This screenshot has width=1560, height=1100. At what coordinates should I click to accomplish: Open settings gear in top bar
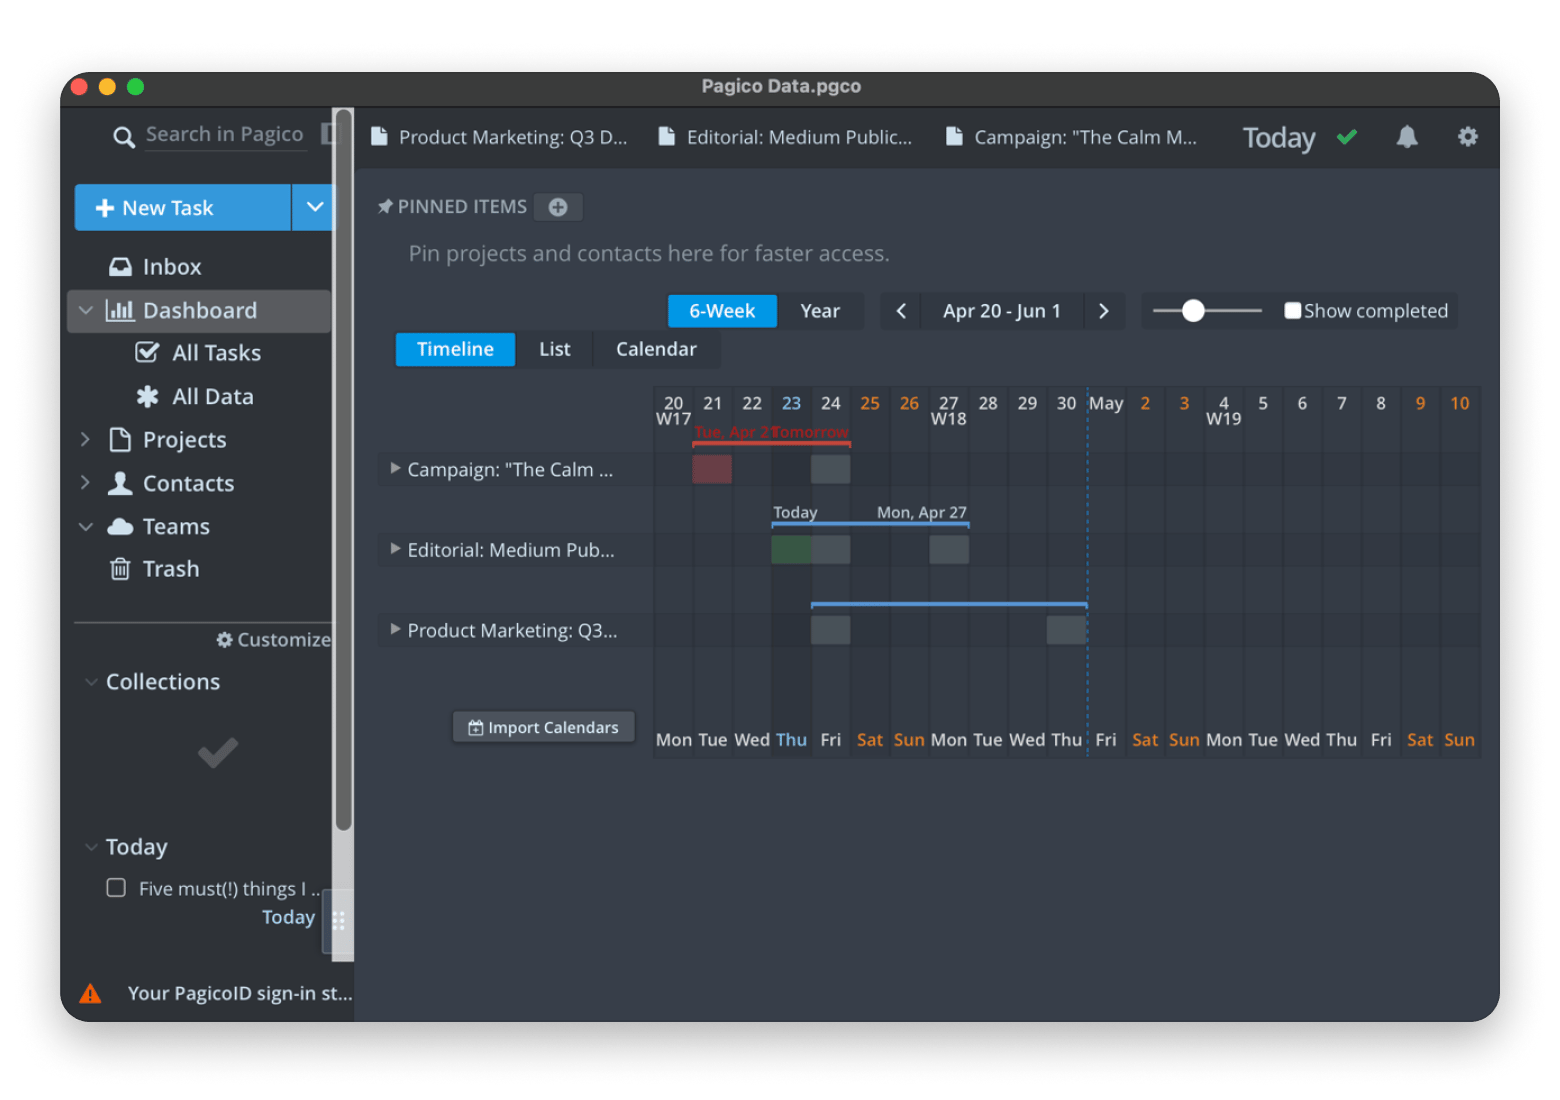coord(1467,137)
